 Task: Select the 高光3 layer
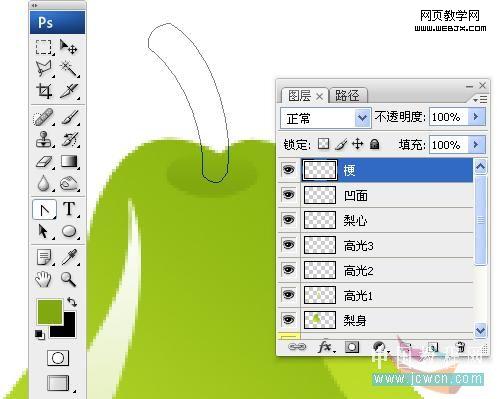pyautogui.click(x=387, y=245)
